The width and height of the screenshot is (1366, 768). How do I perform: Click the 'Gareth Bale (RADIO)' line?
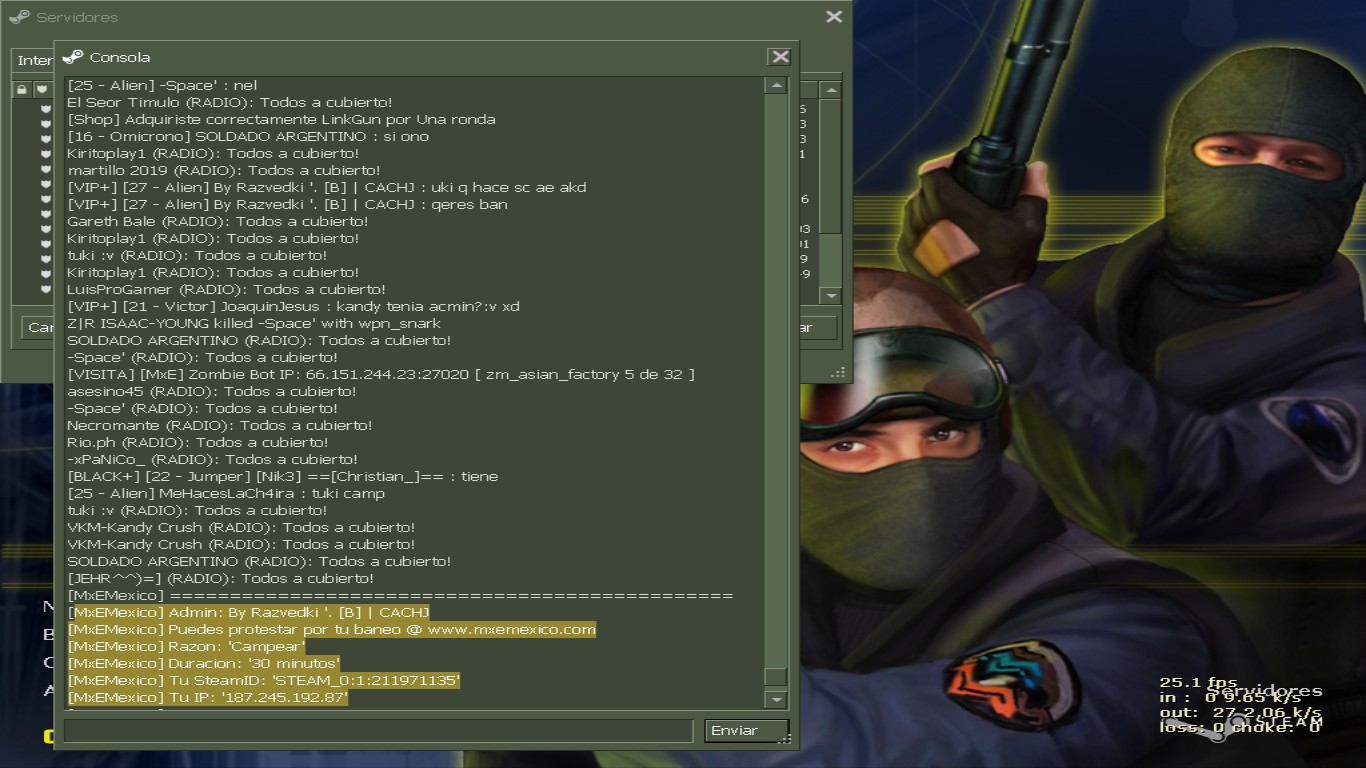218,221
